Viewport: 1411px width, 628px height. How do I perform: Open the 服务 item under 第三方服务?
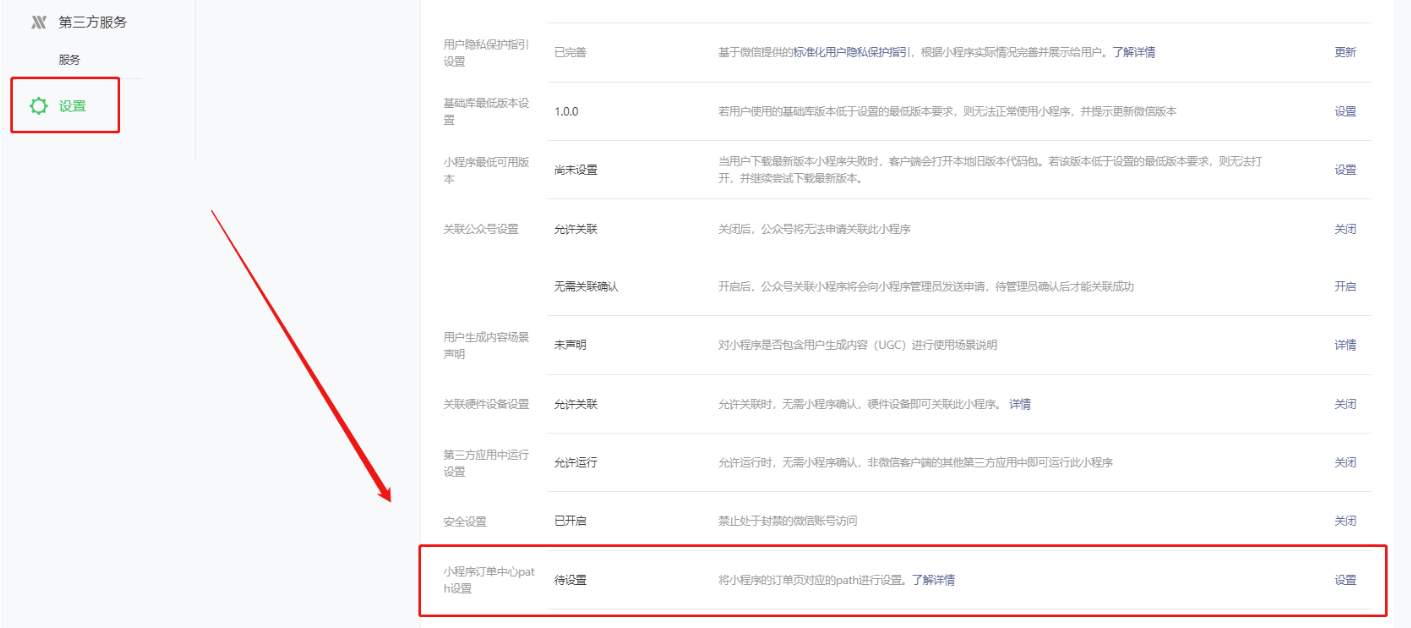click(x=69, y=60)
